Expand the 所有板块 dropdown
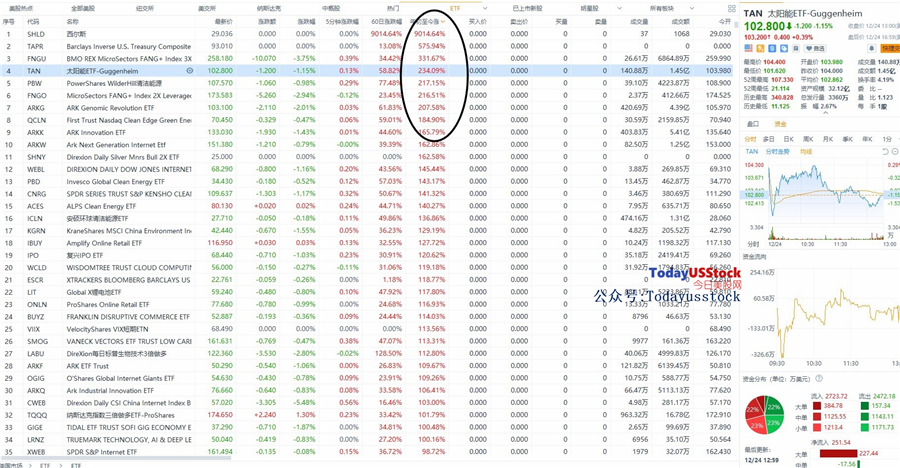This screenshot has height=468, width=900. click(692, 9)
